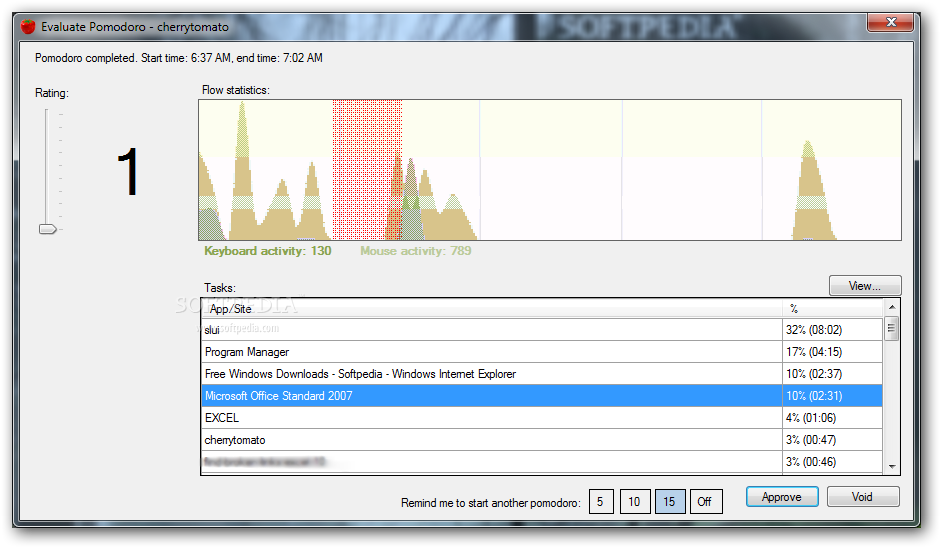Screen dimensions: 941x548
Task: Click the 4% (01:06) cell
Action: point(832,418)
